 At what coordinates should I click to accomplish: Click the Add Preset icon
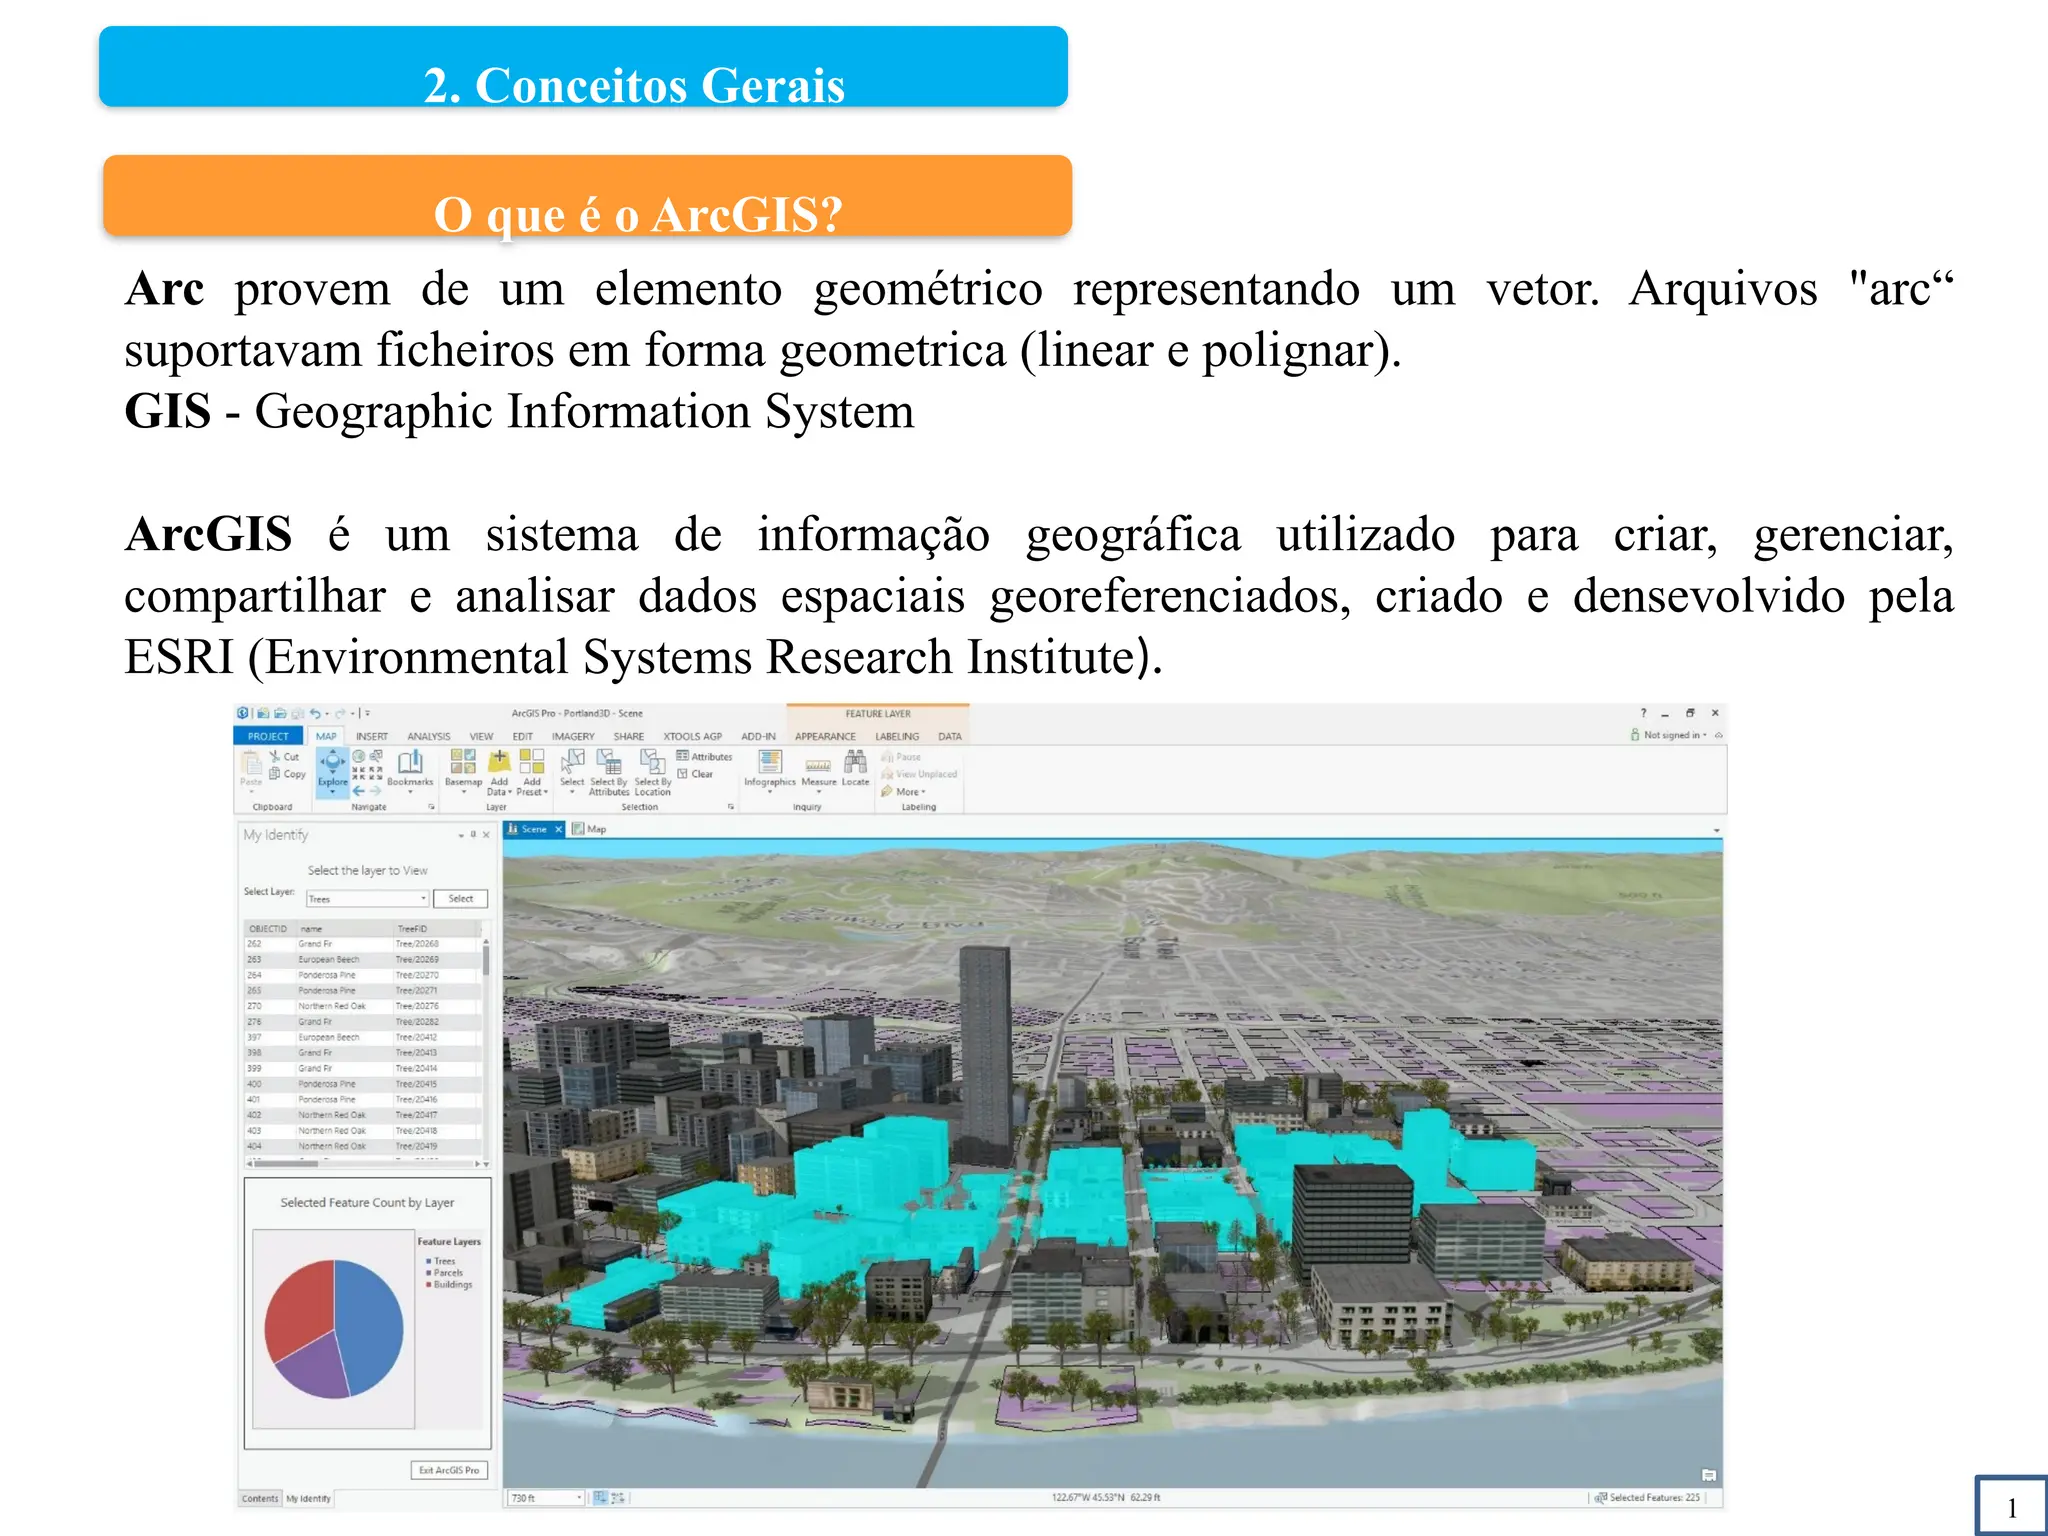[x=532, y=762]
